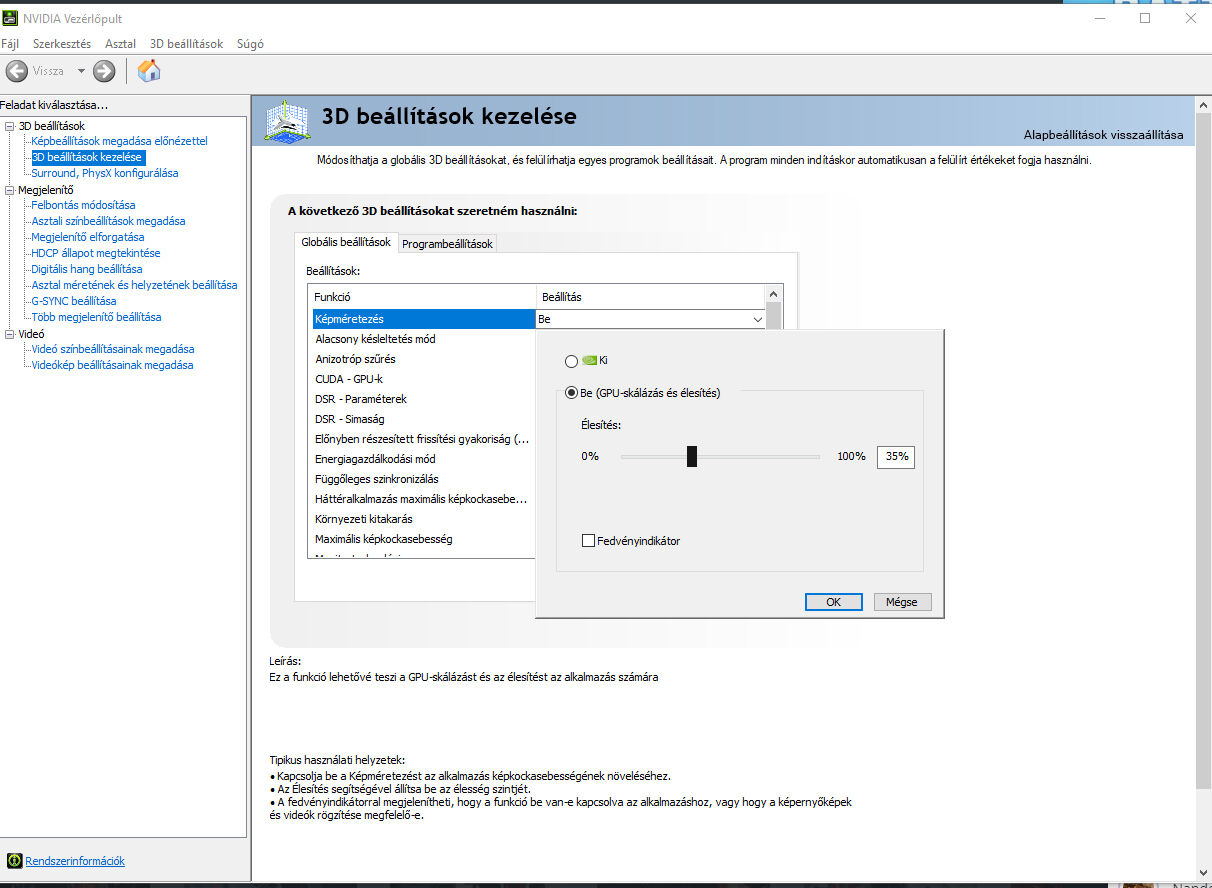This screenshot has height=888, width=1212.
Task: Select Energiagazdálkodási mód row
Action: (425, 459)
